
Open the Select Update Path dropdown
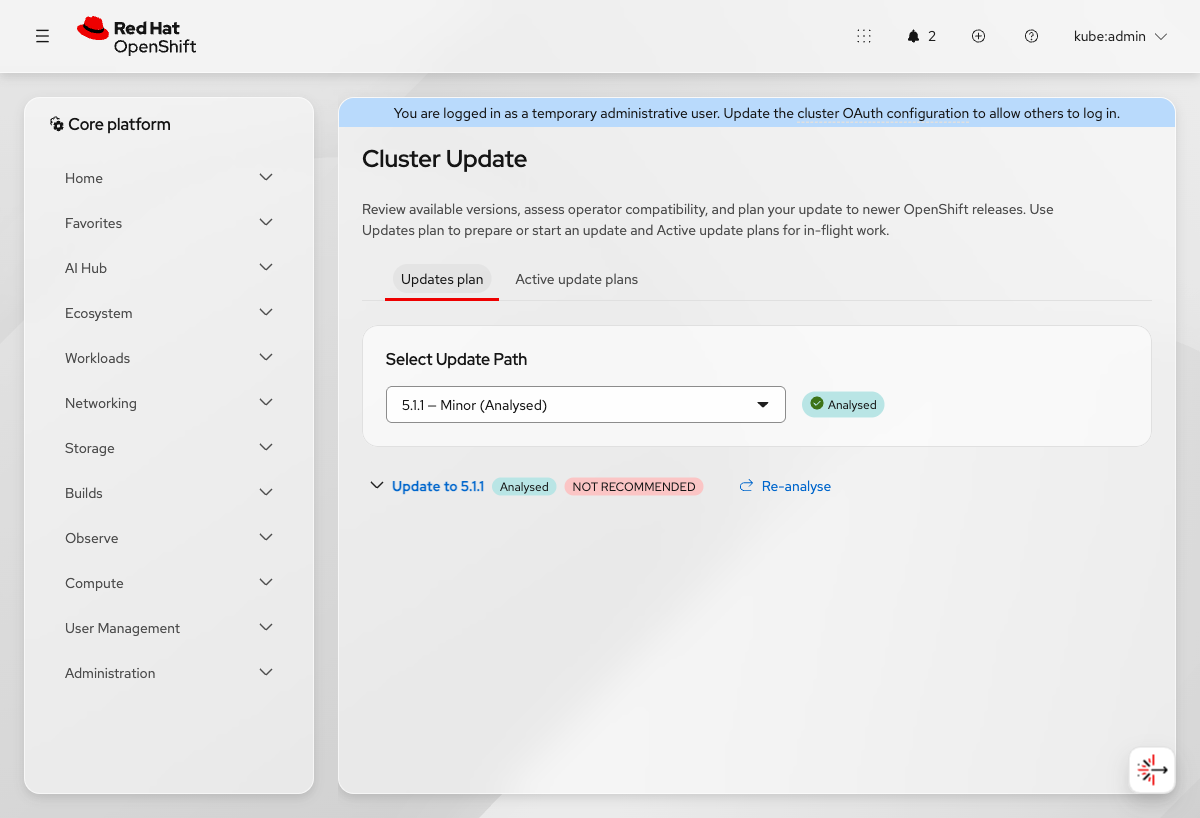[586, 405]
